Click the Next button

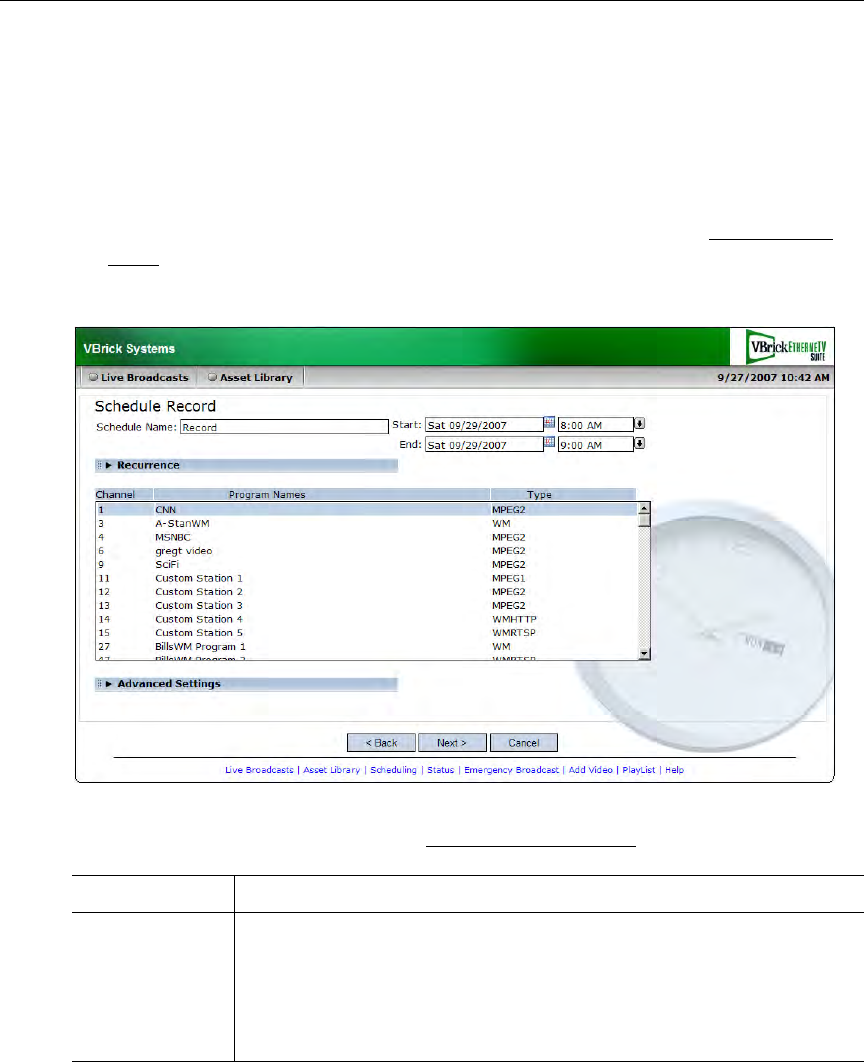point(451,743)
